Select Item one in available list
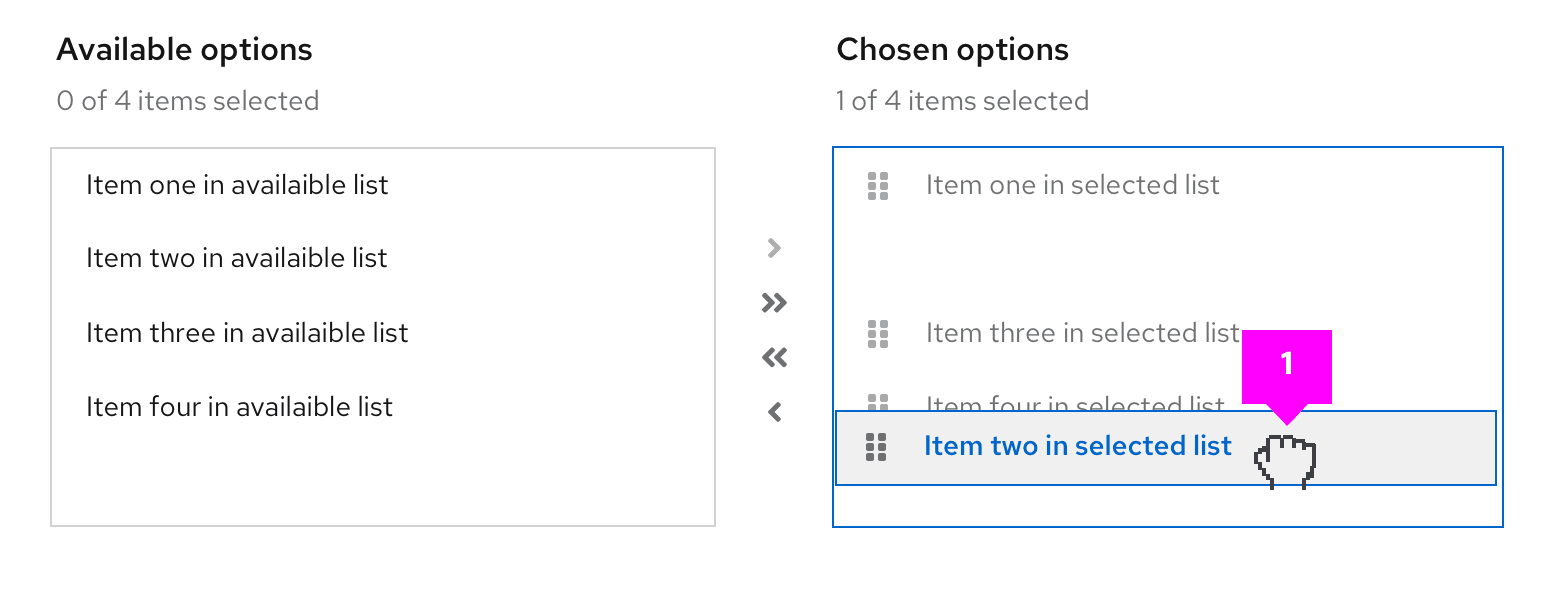Image resolution: width=1560 pixels, height=592 pixels. click(237, 185)
